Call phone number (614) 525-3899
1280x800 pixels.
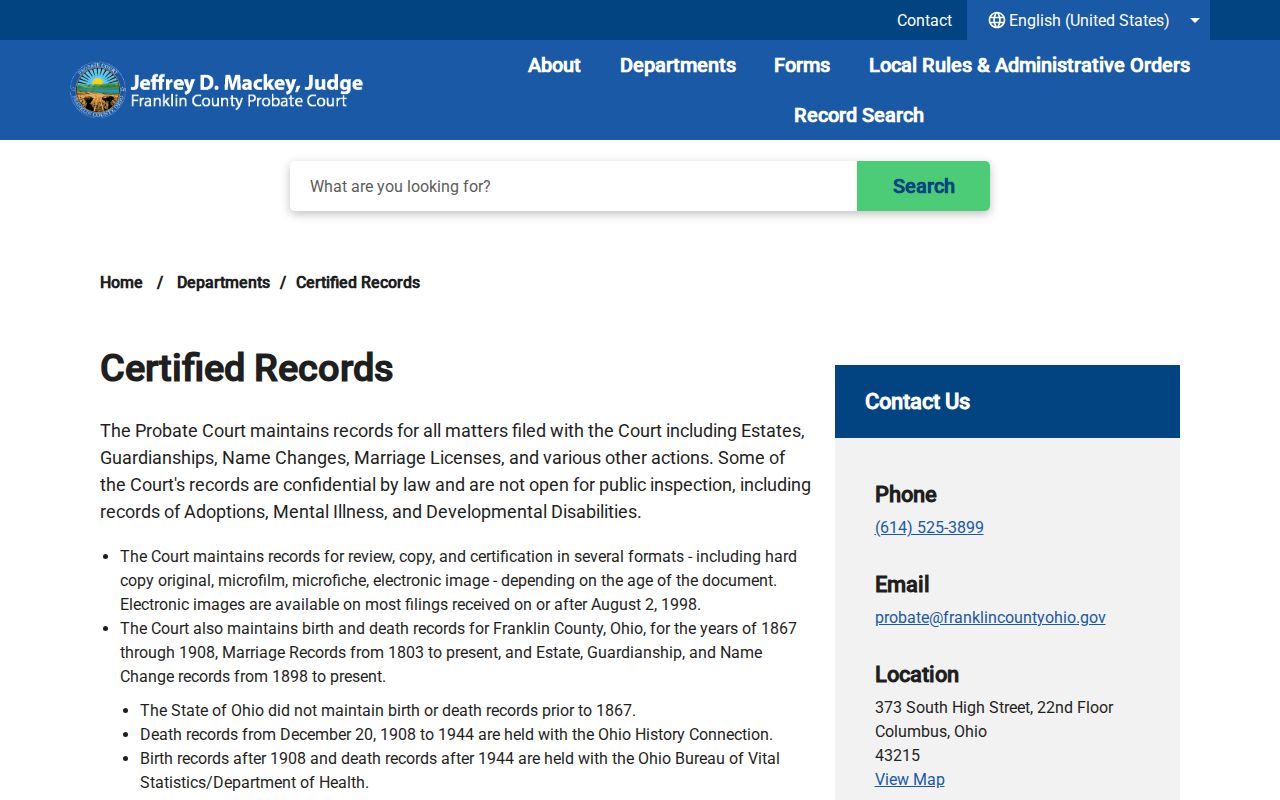pos(929,527)
